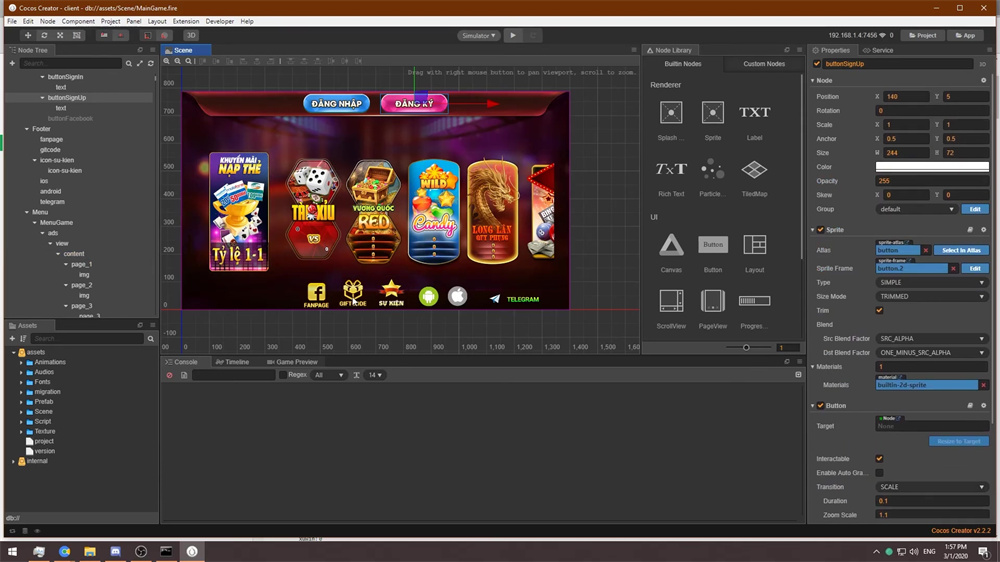Expand the Prefab folder in Assets
Image resolution: width=1000 pixels, height=562 pixels.
21,402
